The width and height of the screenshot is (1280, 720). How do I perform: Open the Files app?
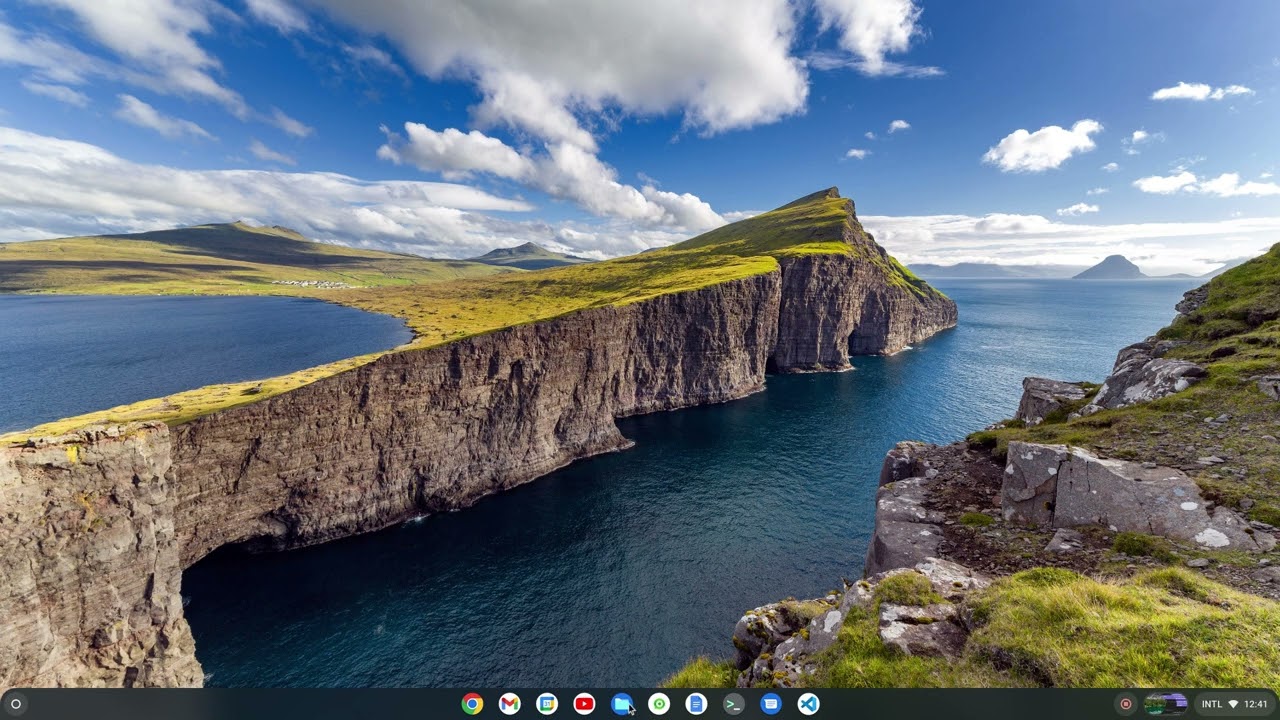point(621,704)
